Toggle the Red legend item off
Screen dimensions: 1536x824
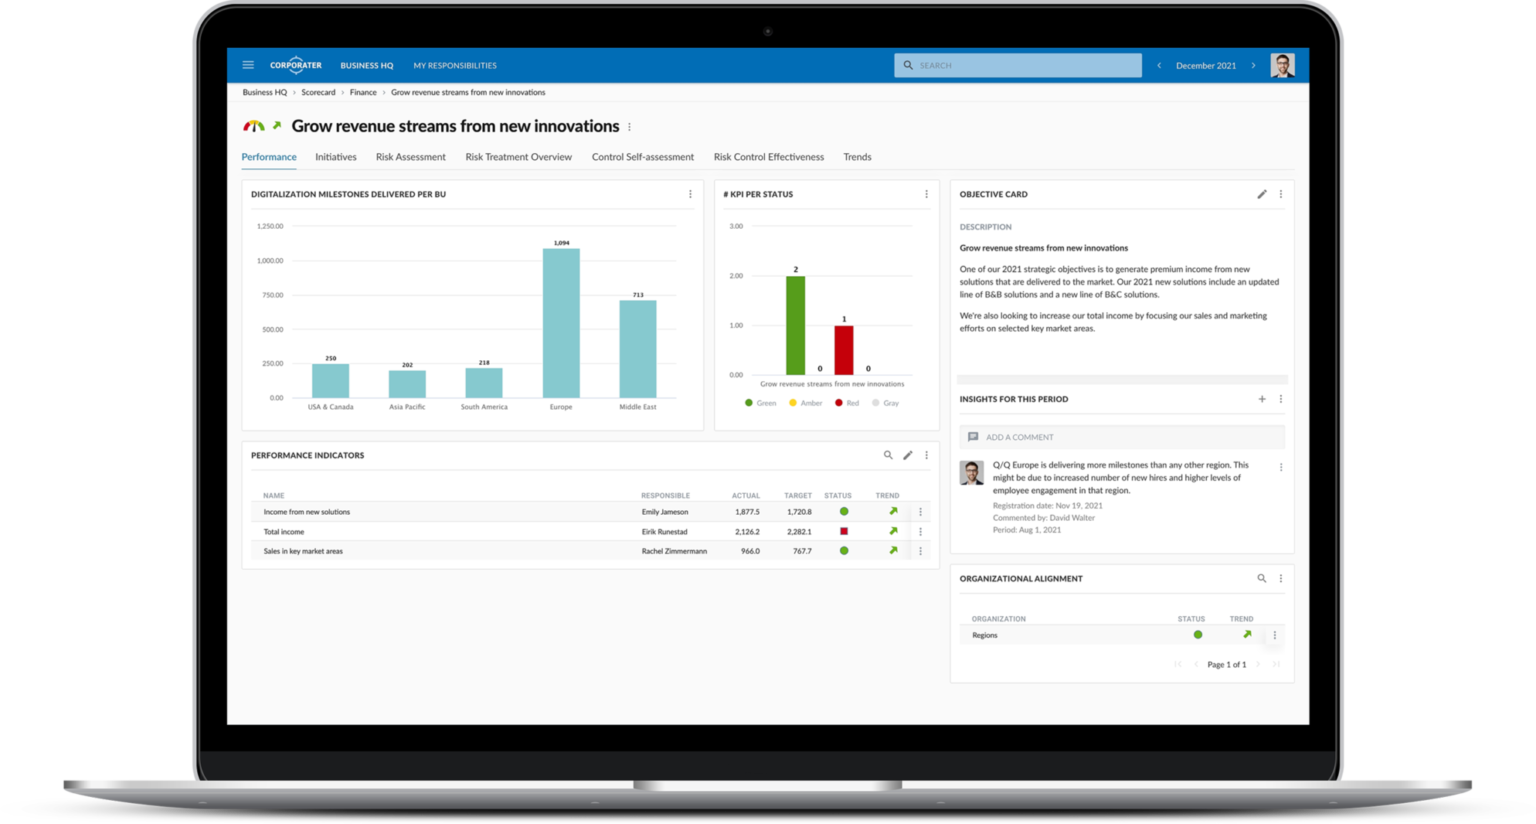pos(847,403)
